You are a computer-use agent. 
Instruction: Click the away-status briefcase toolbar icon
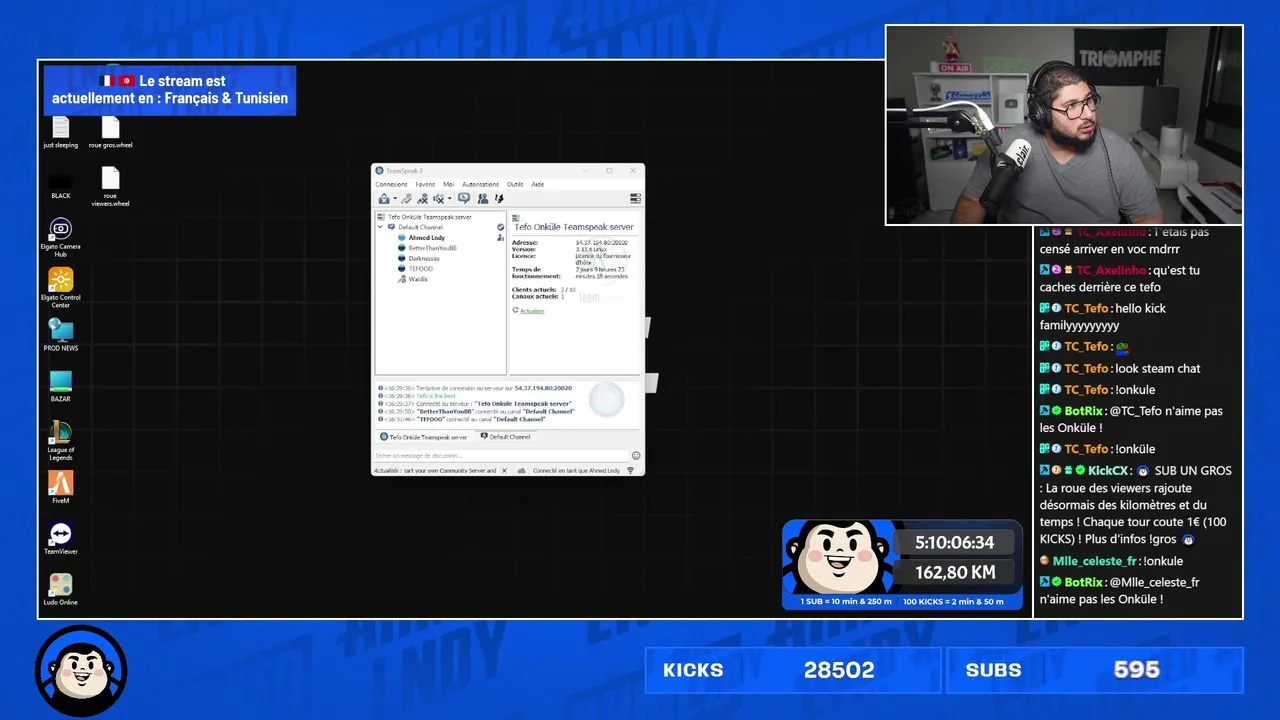[384, 199]
